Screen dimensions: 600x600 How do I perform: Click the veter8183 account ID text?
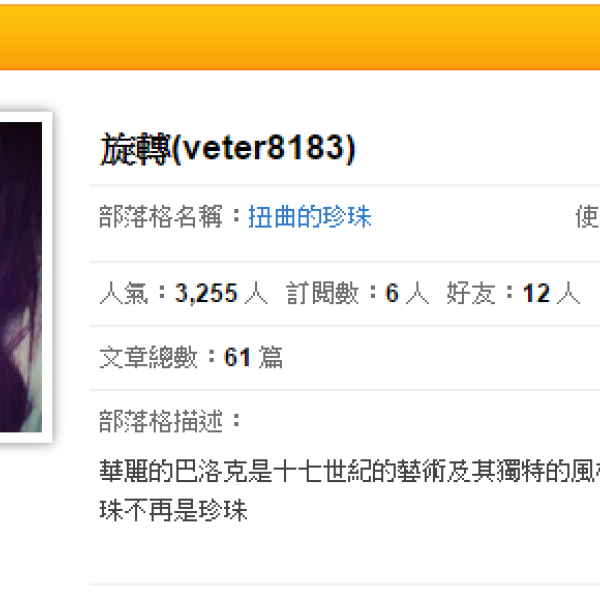(263, 149)
